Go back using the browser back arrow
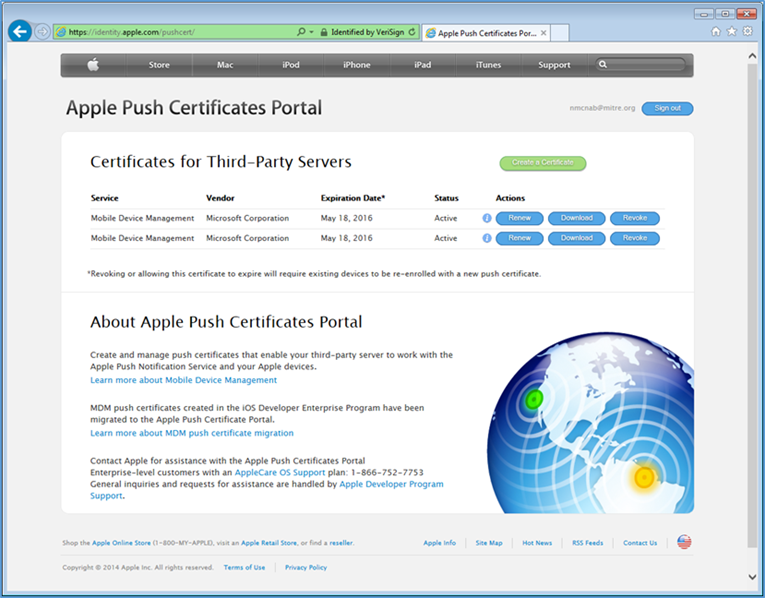This screenshot has height=598, width=765. point(20,32)
